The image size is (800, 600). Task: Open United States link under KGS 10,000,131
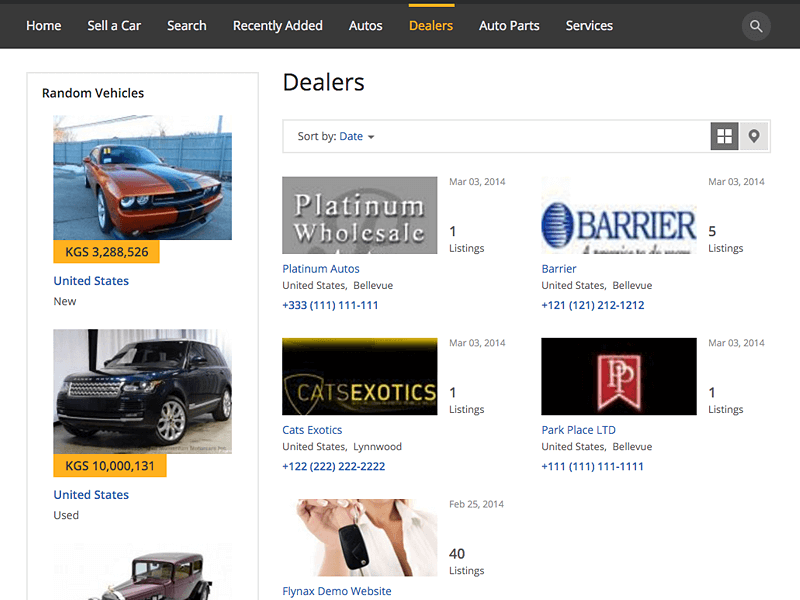click(x=91, y=495)
